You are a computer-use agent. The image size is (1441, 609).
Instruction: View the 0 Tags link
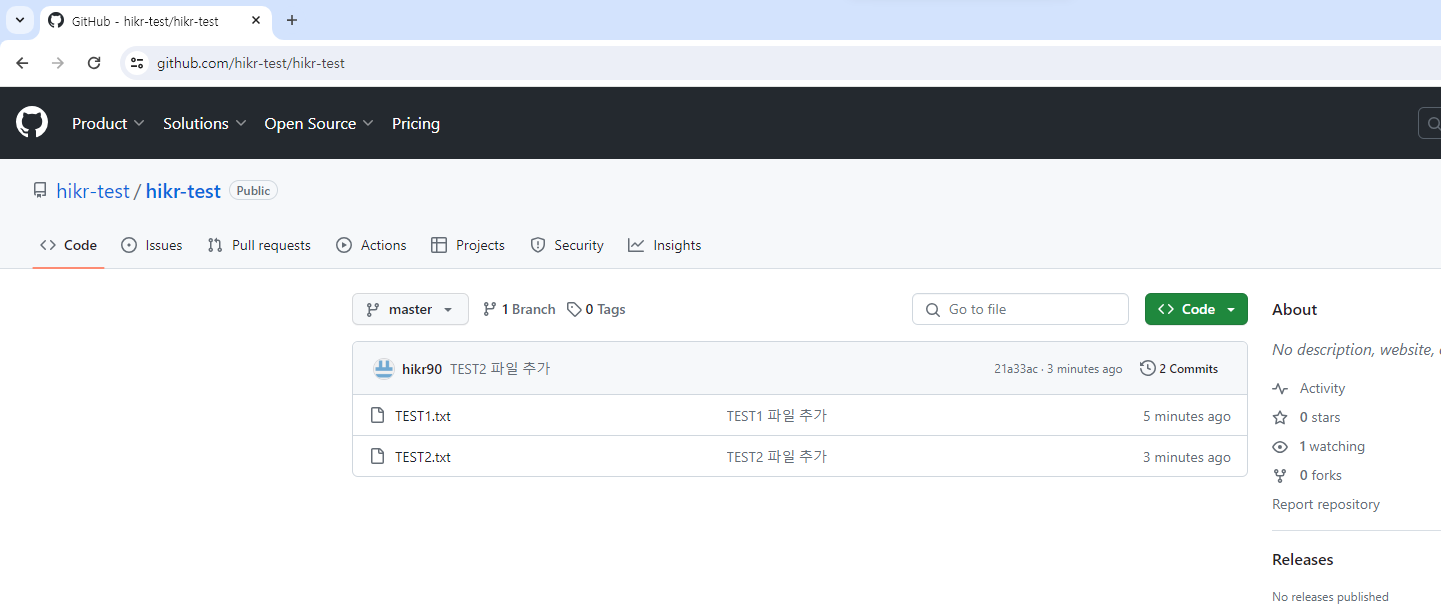coord(596,309)
